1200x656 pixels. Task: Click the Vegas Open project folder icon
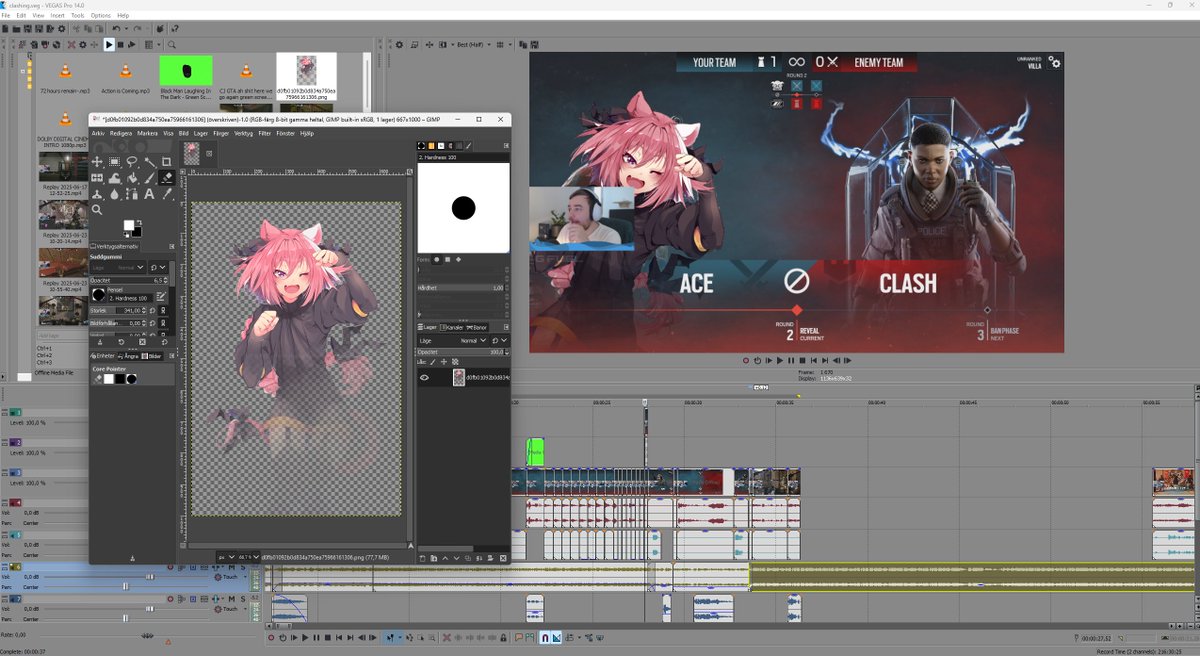pos(16,29)
